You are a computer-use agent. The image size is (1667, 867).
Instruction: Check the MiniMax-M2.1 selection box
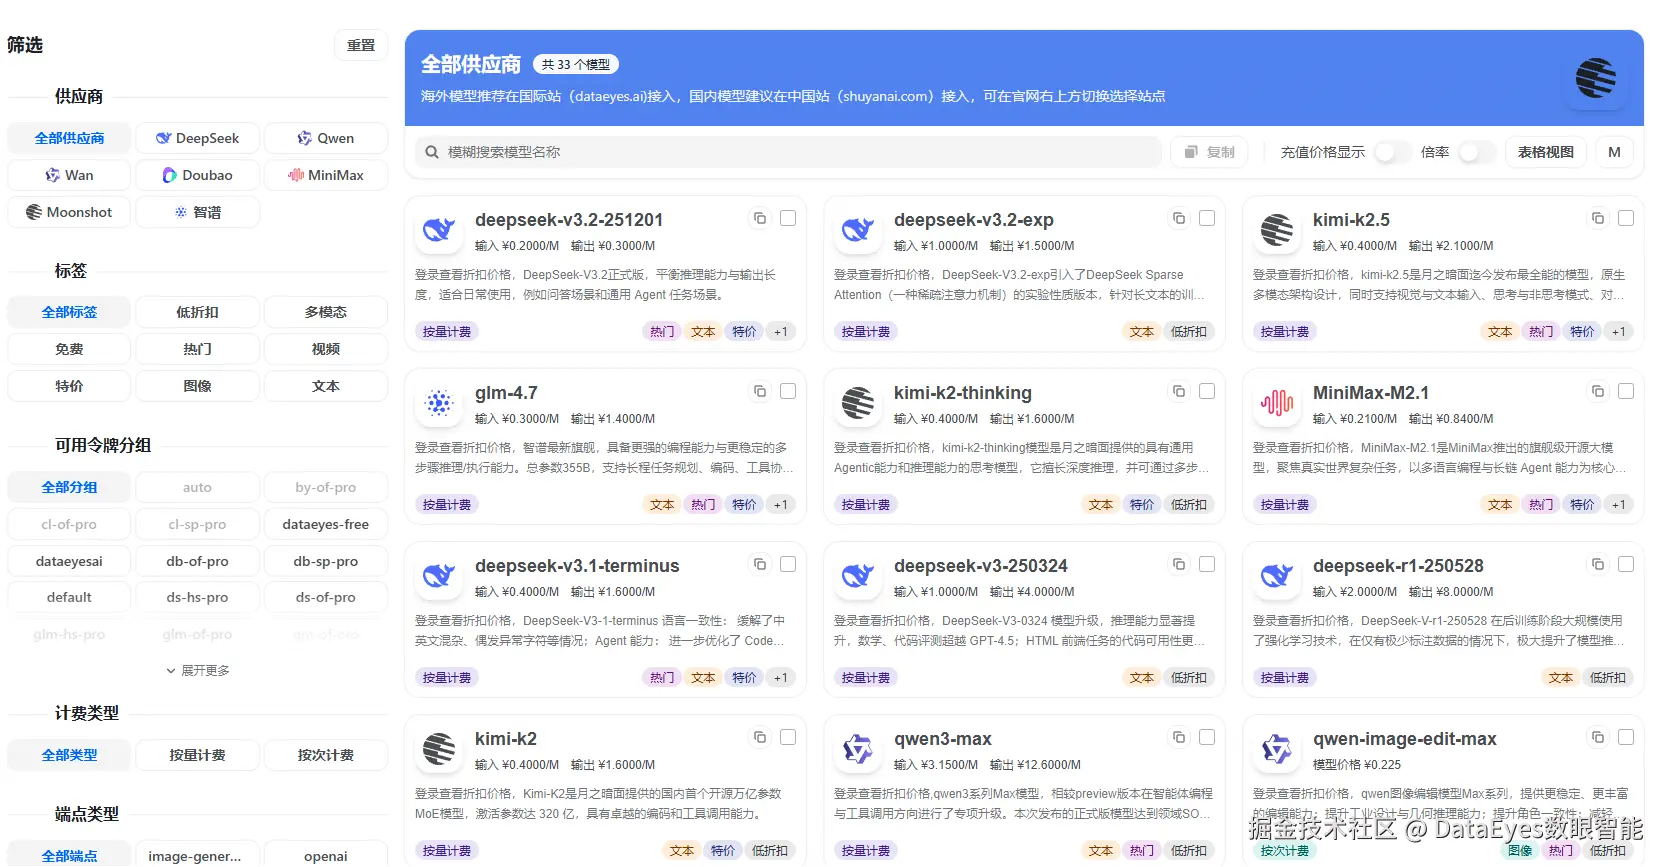pyautogui.click(x=1626, y=391)
